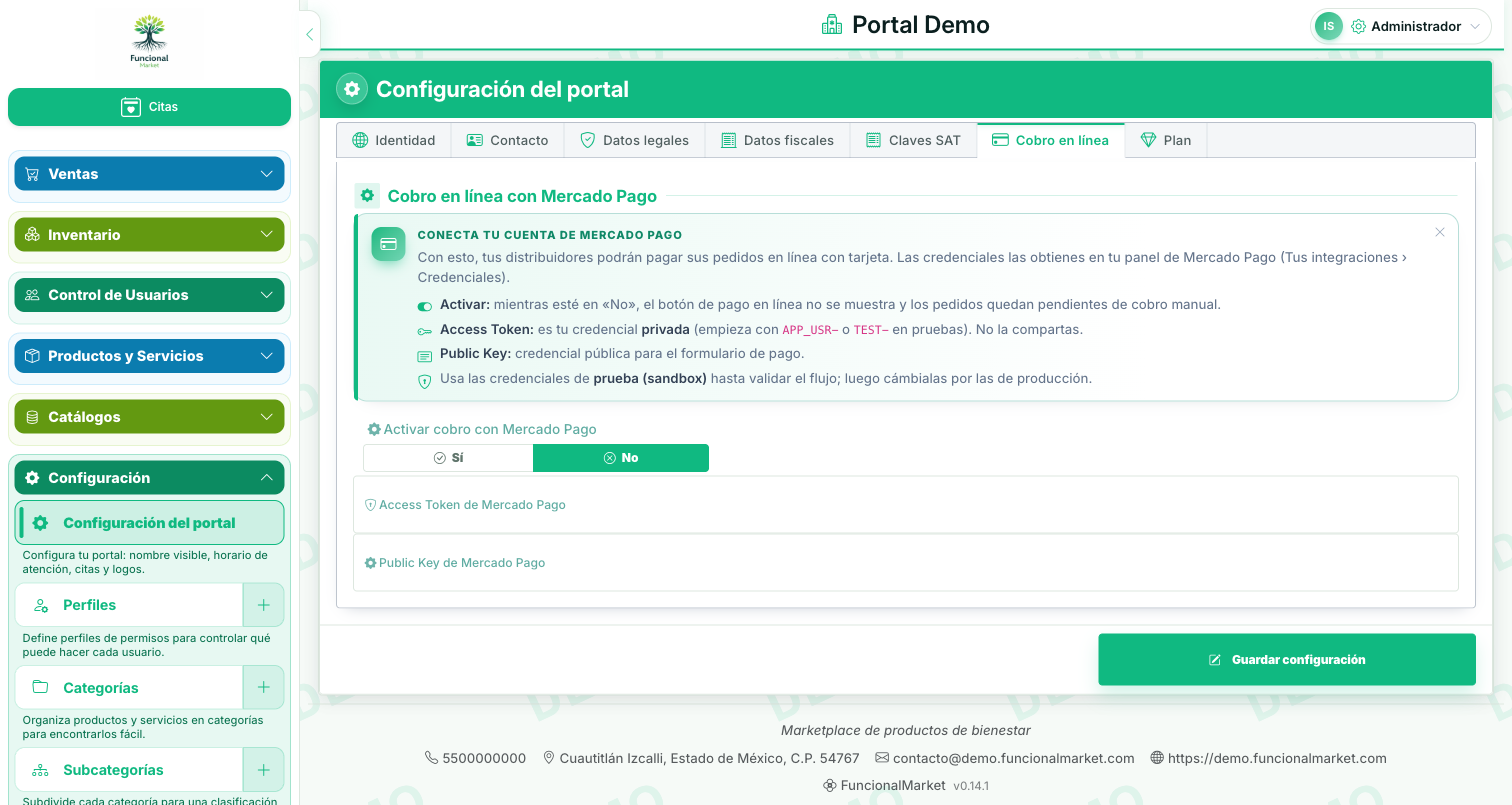
Task: Click the card icon in the Mercado Pago info box
Action: [x=389, y=244]
